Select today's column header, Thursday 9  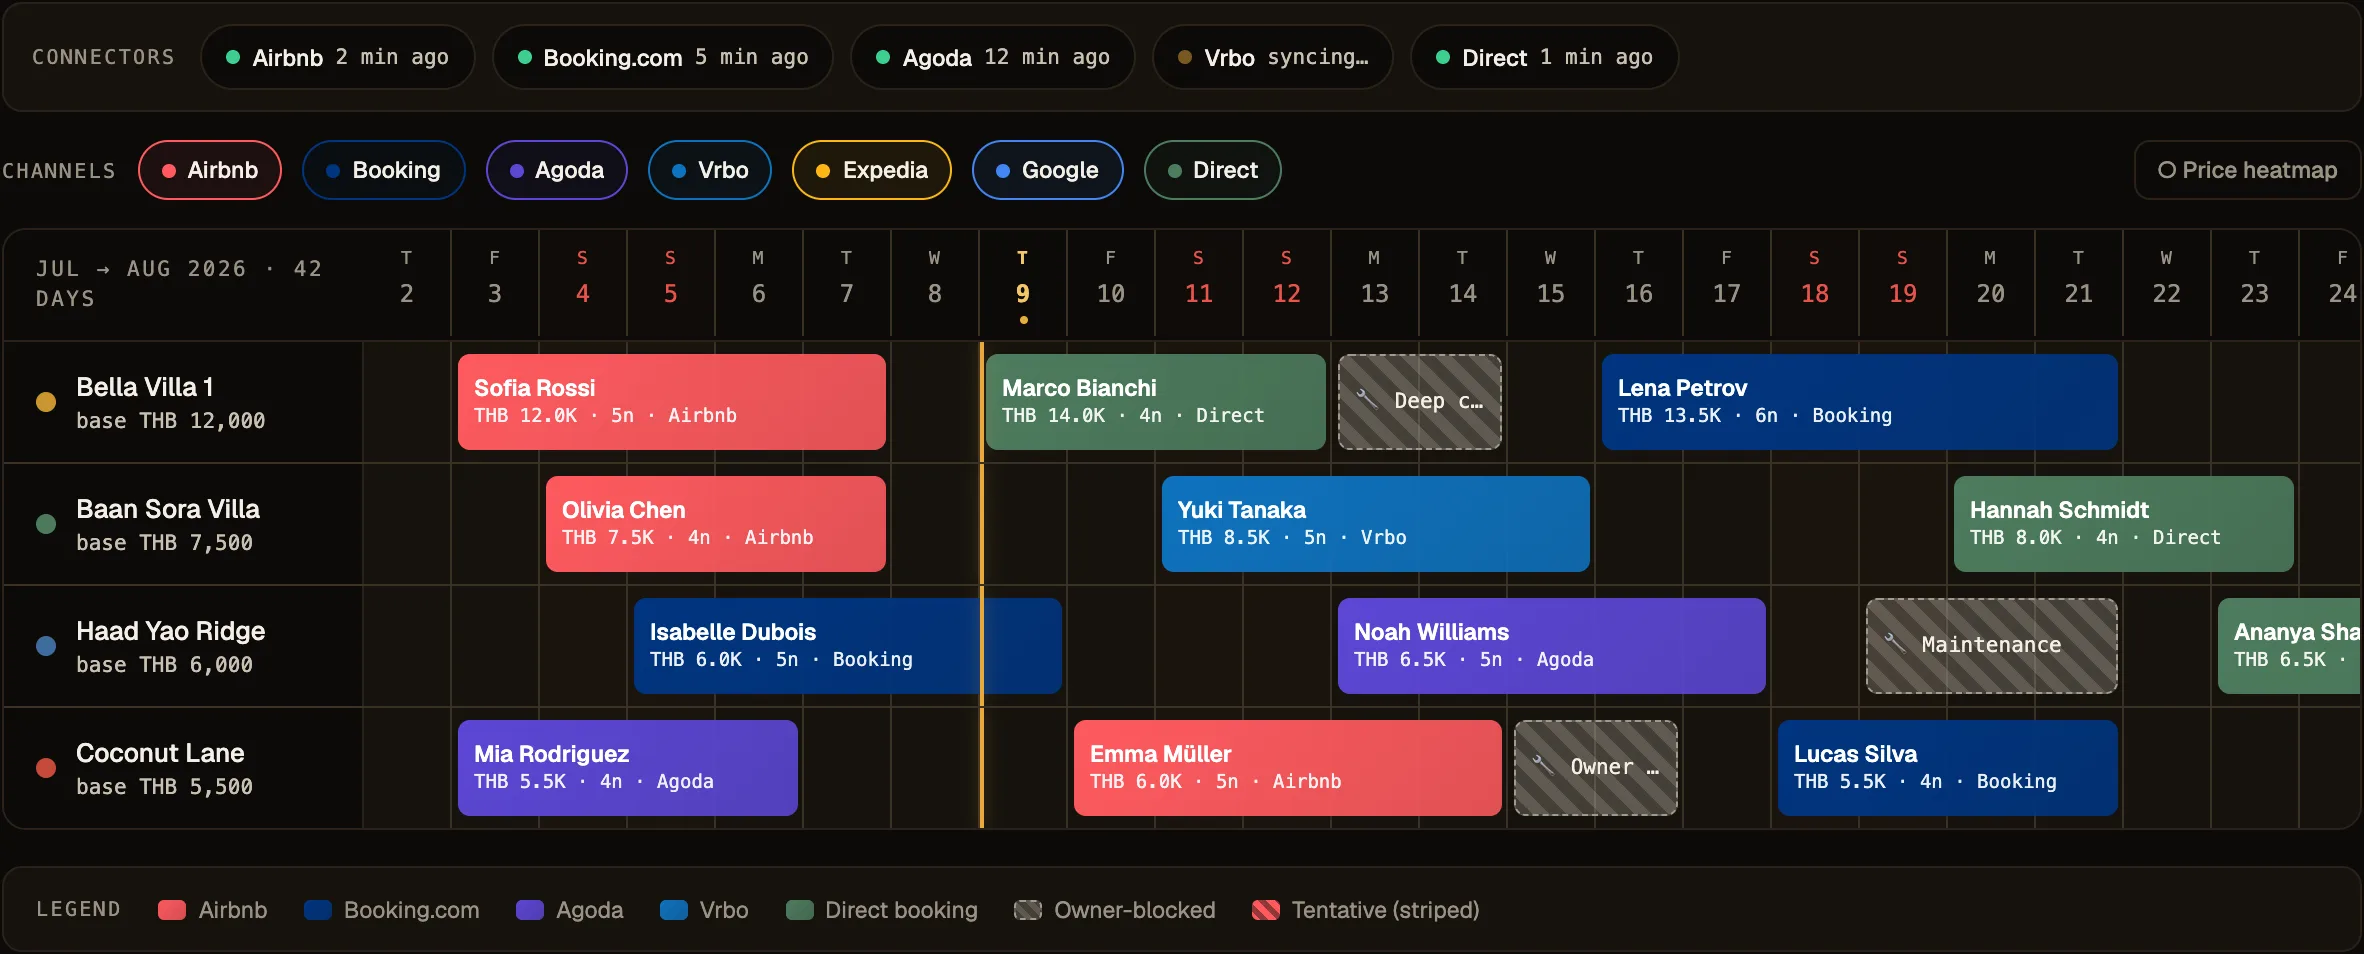click(x=1023, y=284)
